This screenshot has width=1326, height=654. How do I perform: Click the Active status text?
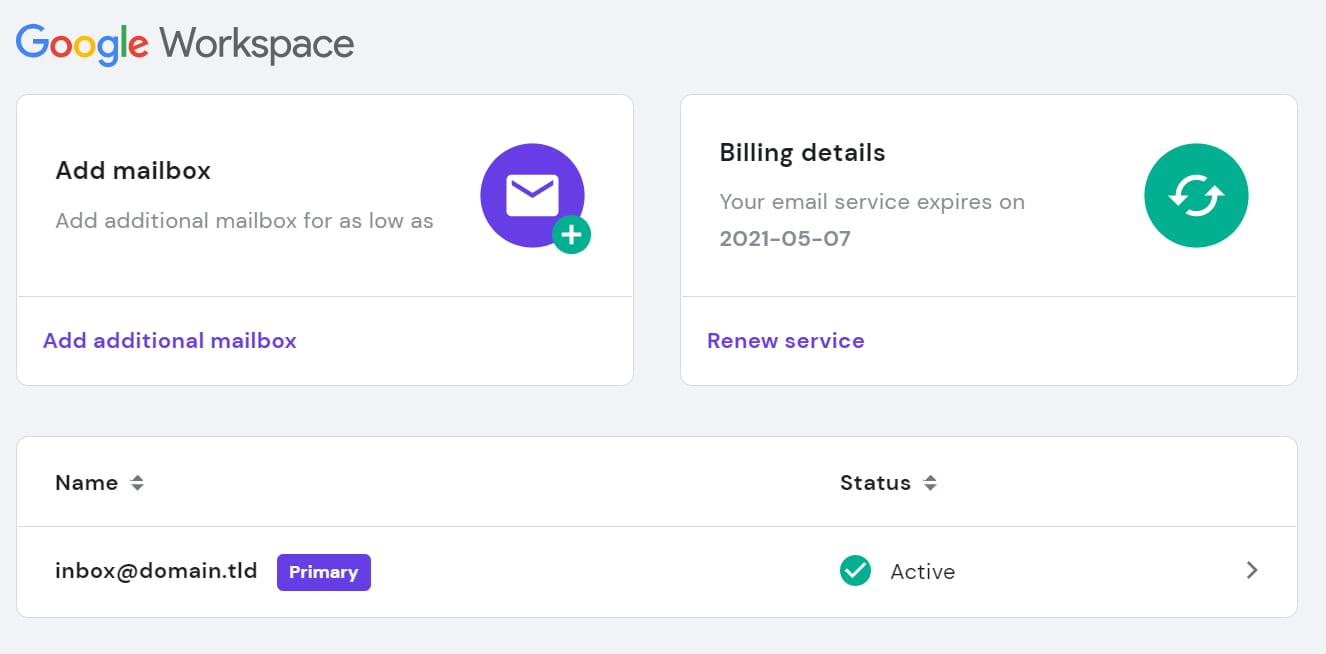click(922, 572)
